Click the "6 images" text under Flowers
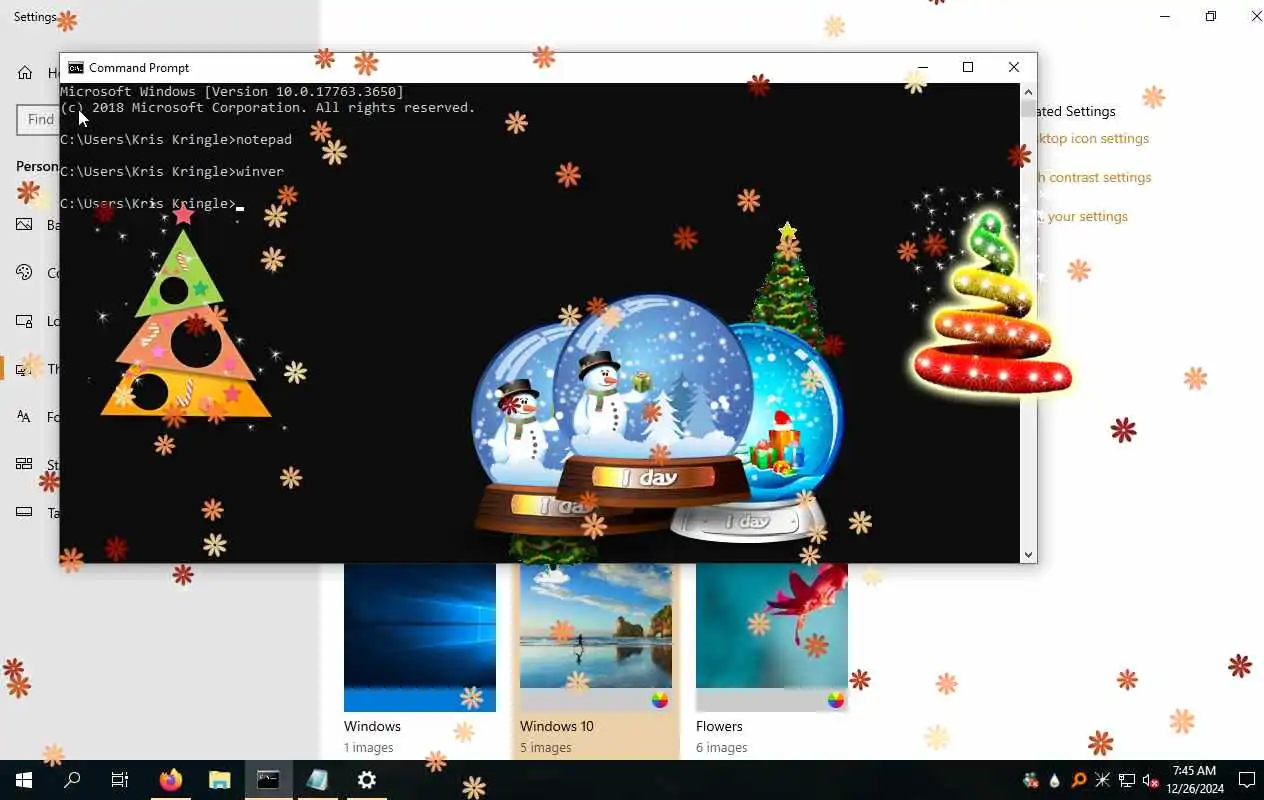The image size is (1264, 800). (x=722, y=748)
